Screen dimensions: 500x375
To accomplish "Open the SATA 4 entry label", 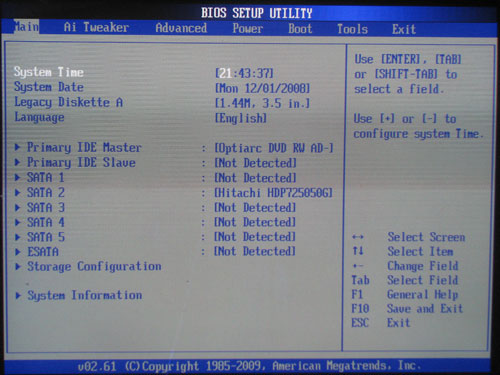I will [46, 222].
